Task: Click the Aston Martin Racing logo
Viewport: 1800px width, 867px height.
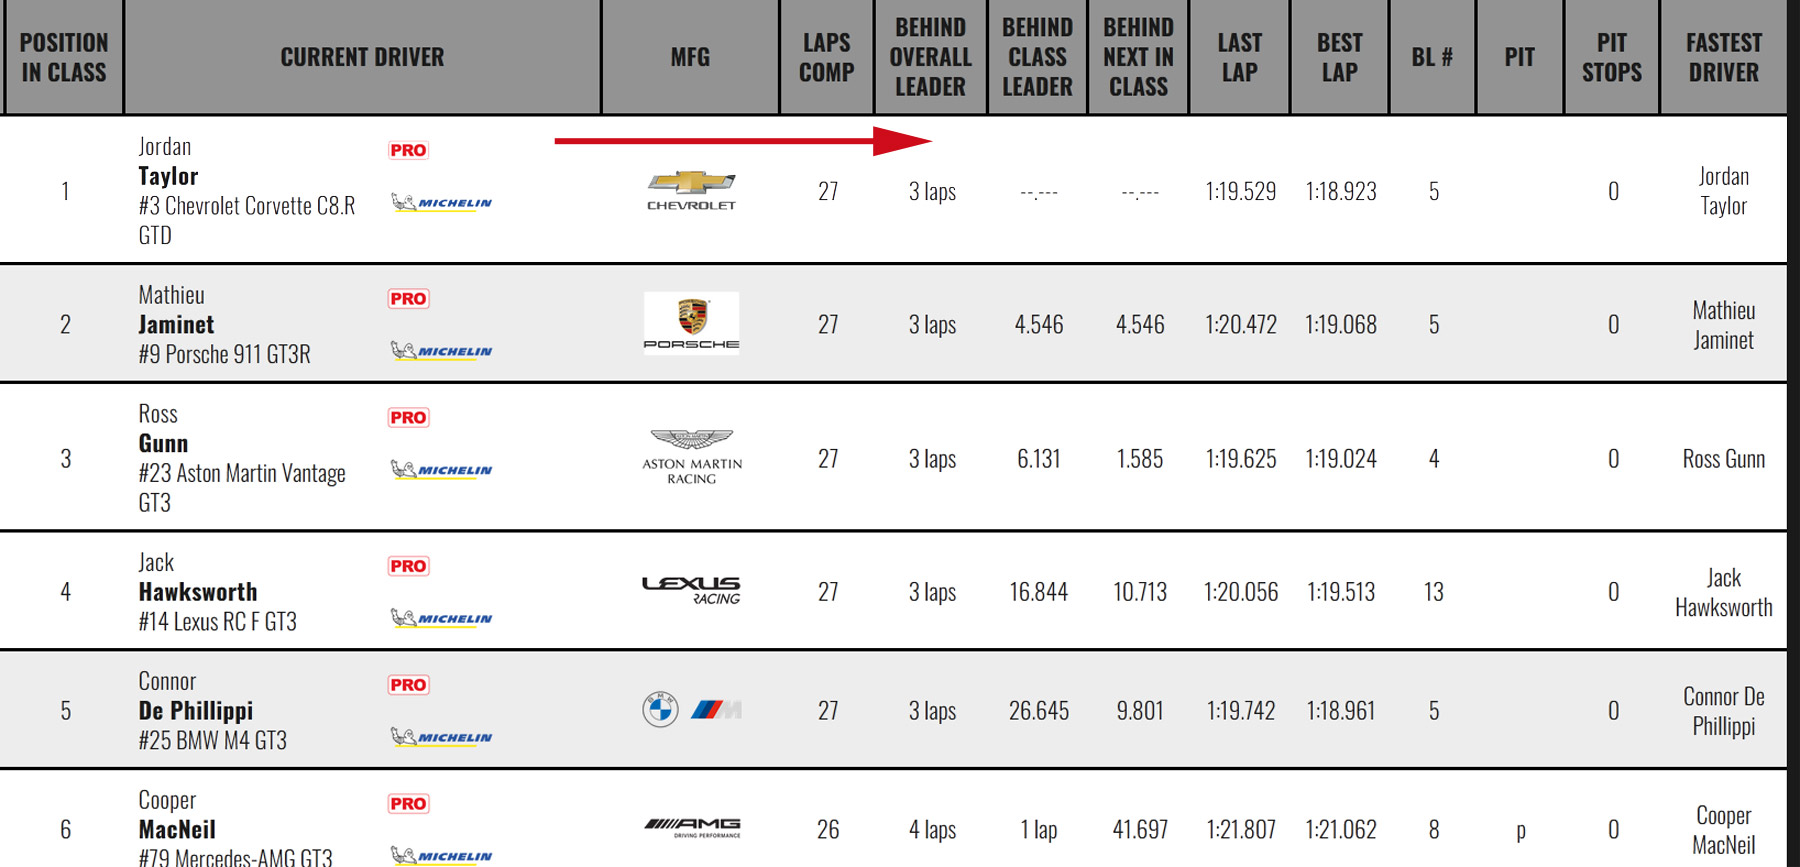Action: 691,457
